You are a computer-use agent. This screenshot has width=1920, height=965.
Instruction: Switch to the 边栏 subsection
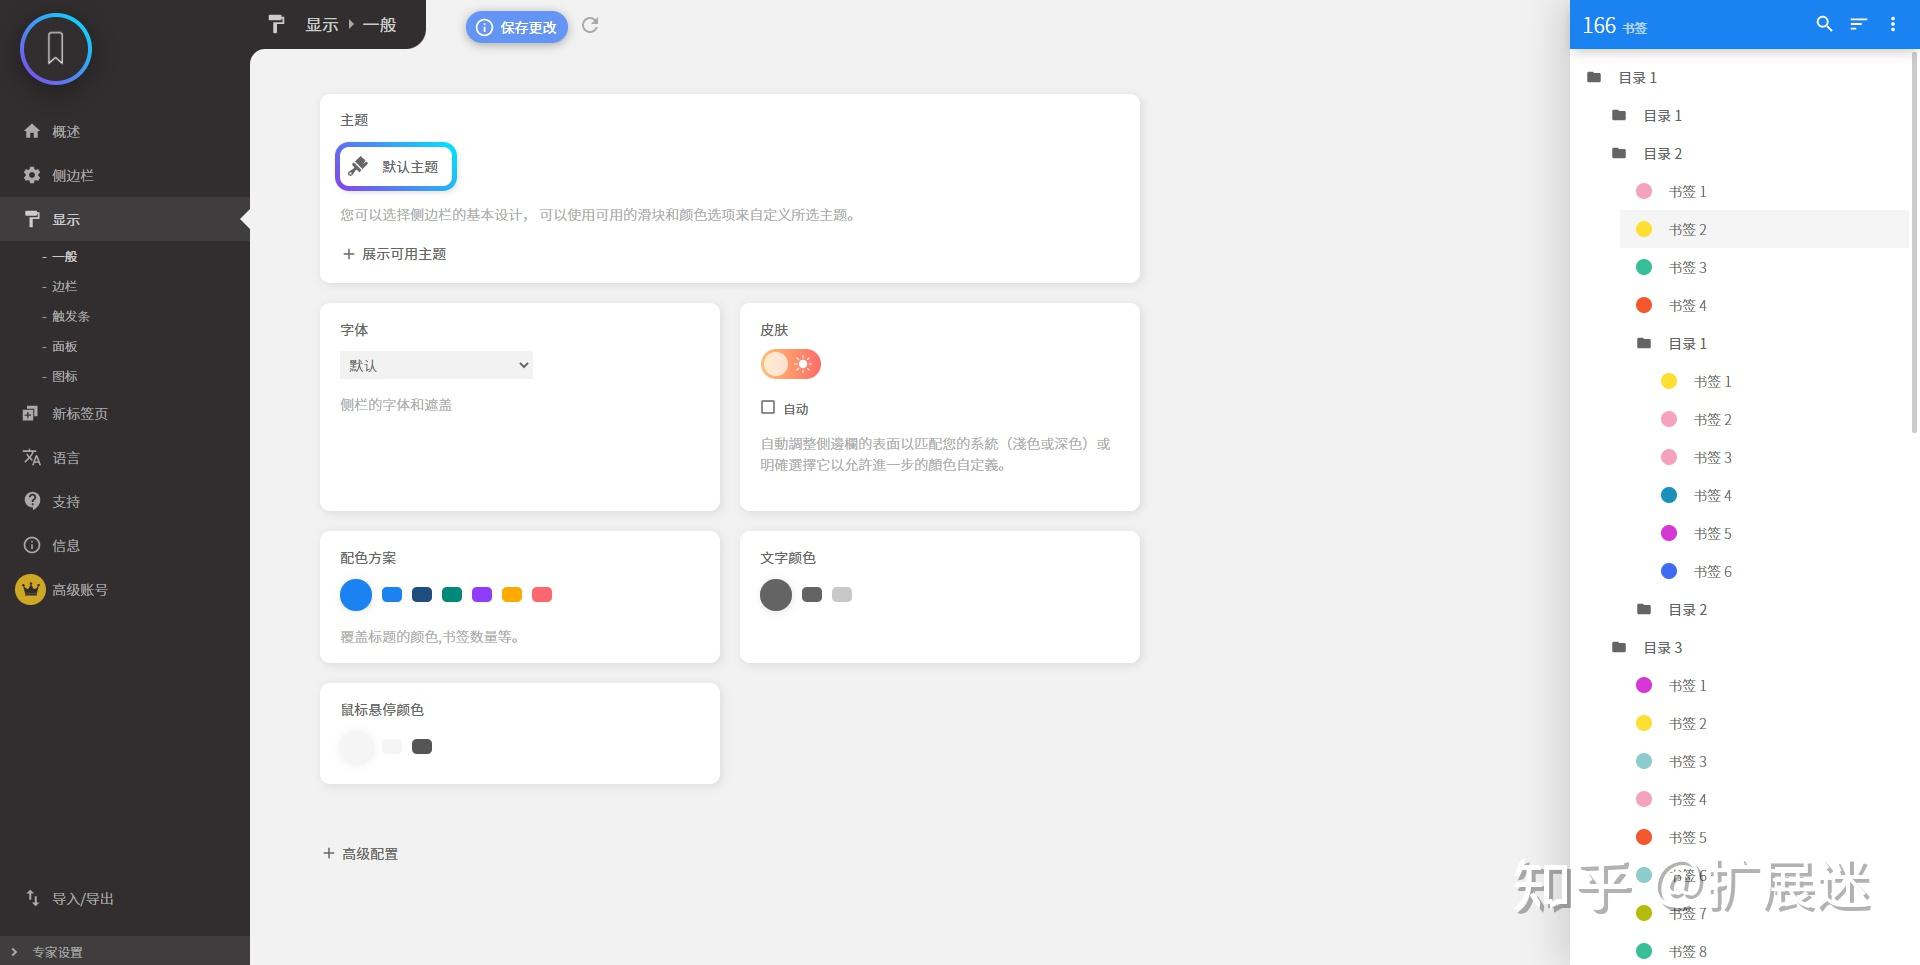tap(64, 286)
